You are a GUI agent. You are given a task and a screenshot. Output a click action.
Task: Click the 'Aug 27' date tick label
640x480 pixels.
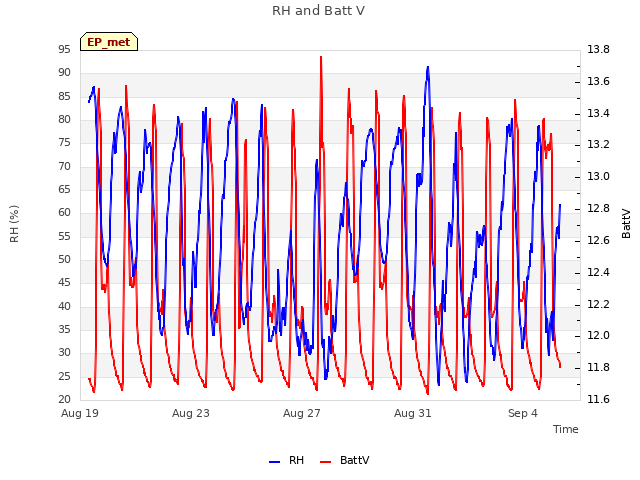tap(302, 413)
